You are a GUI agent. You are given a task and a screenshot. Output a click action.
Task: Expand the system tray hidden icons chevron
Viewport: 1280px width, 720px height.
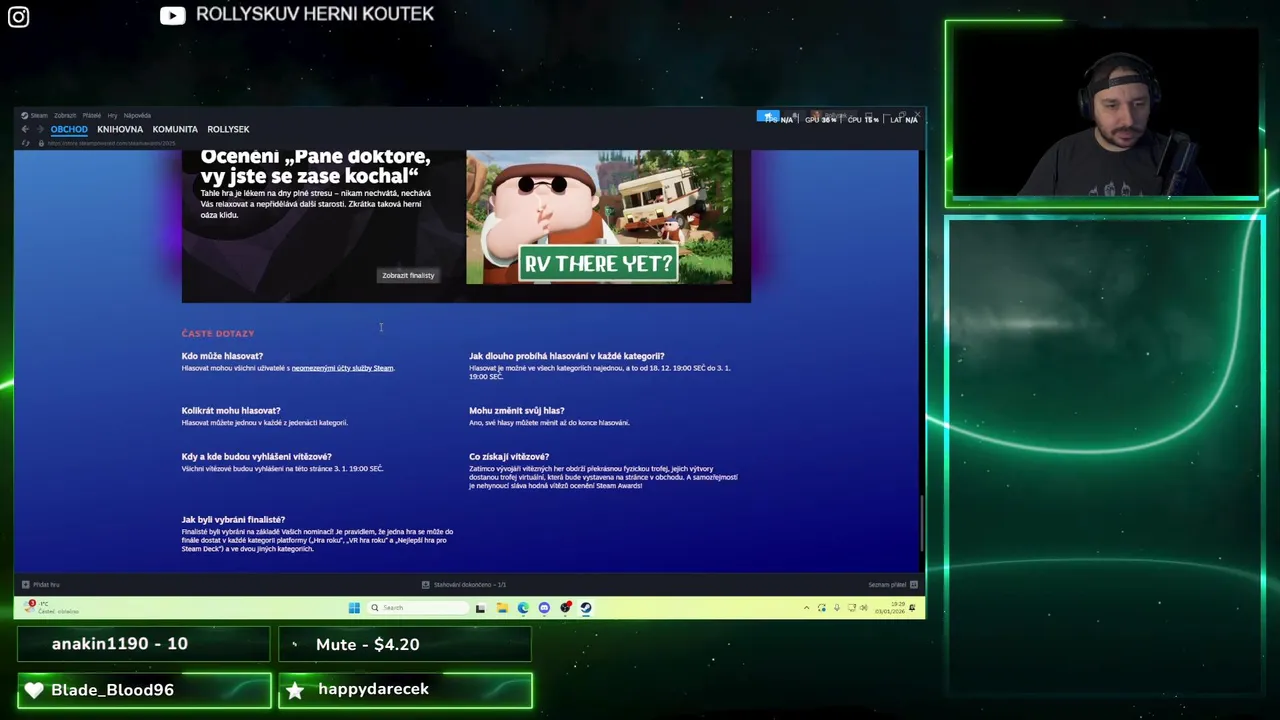click(806, 608)
